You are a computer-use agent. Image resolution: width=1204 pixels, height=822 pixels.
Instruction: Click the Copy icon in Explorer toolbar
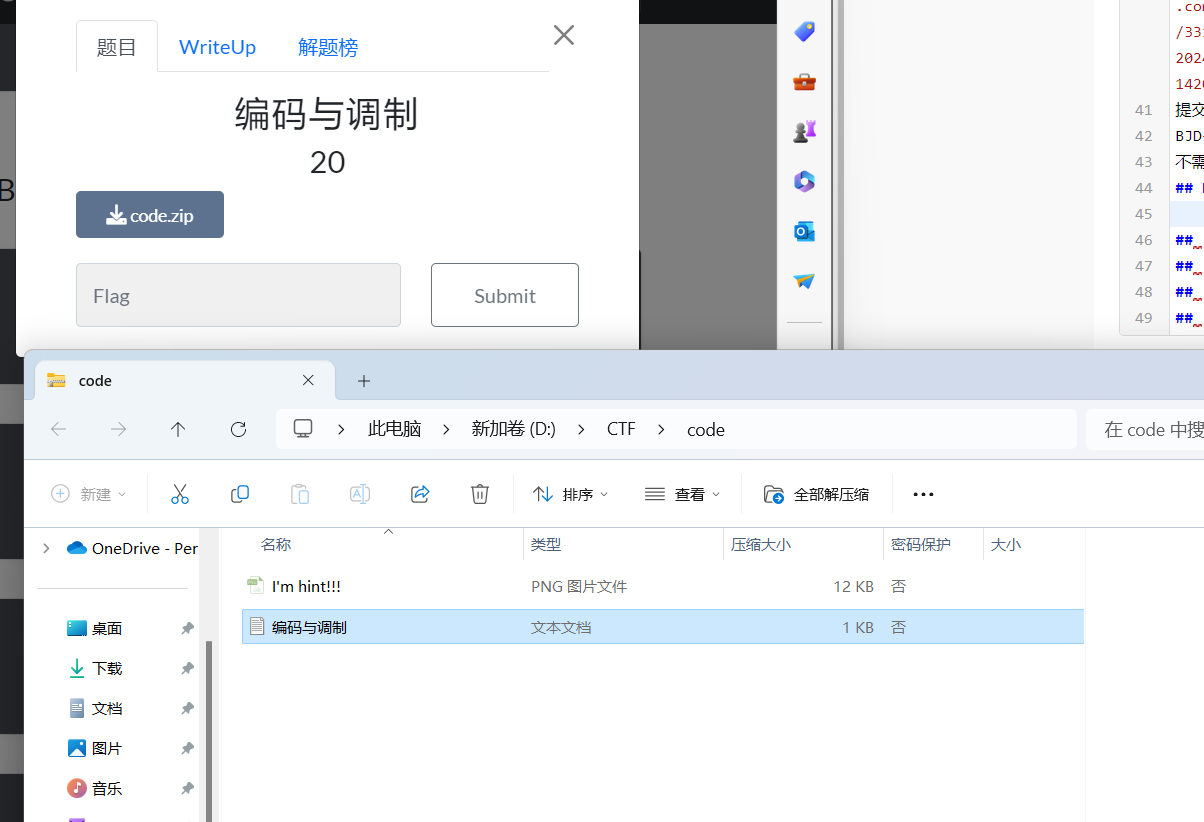pyautogui.click(x=240, y=494)
